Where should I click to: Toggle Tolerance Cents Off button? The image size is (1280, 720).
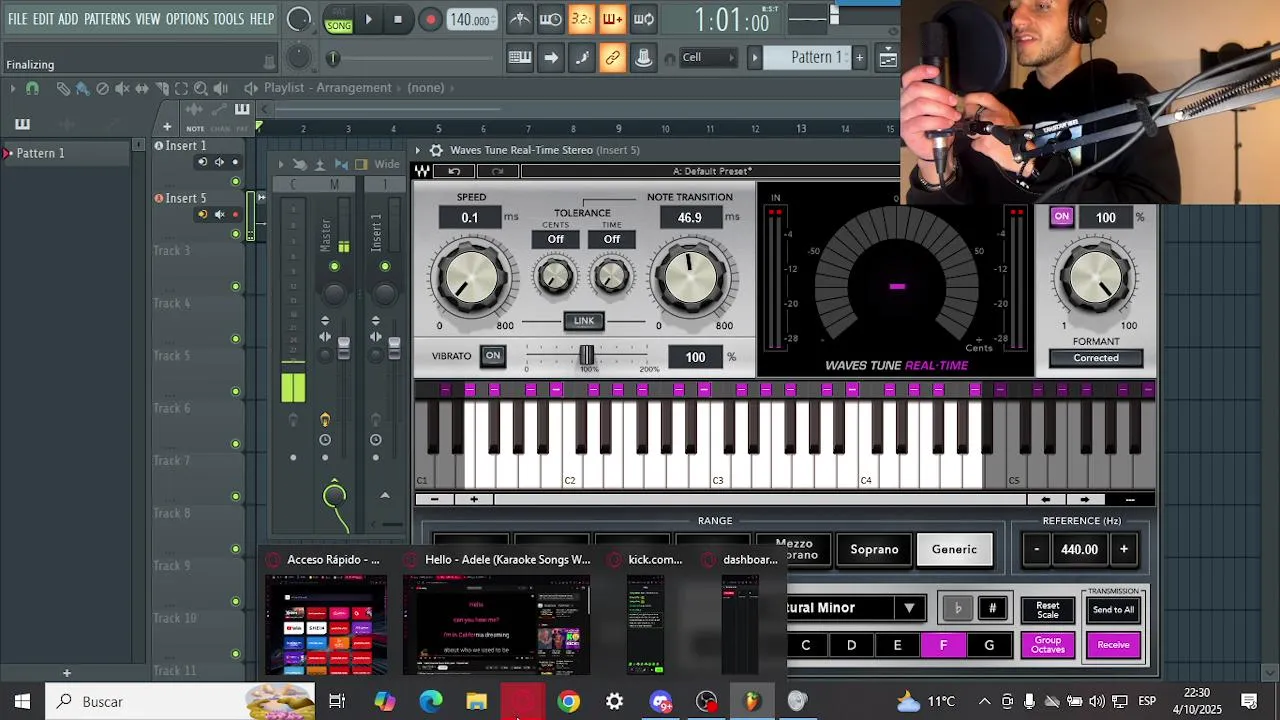point(555,239)
